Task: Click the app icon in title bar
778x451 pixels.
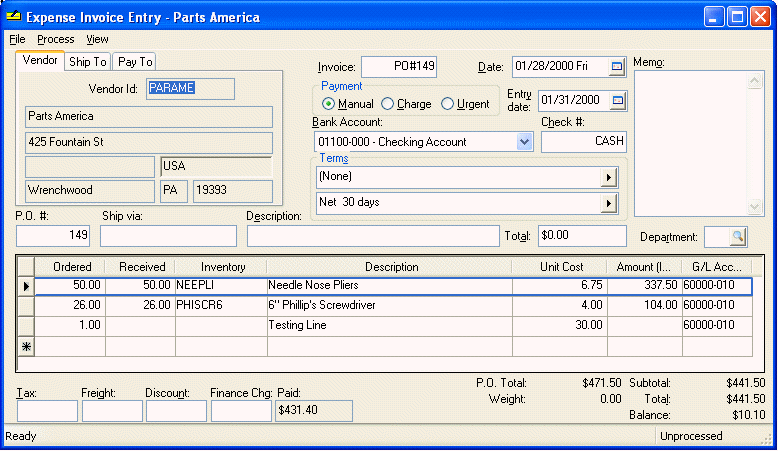Action: [x=13, y=16]
